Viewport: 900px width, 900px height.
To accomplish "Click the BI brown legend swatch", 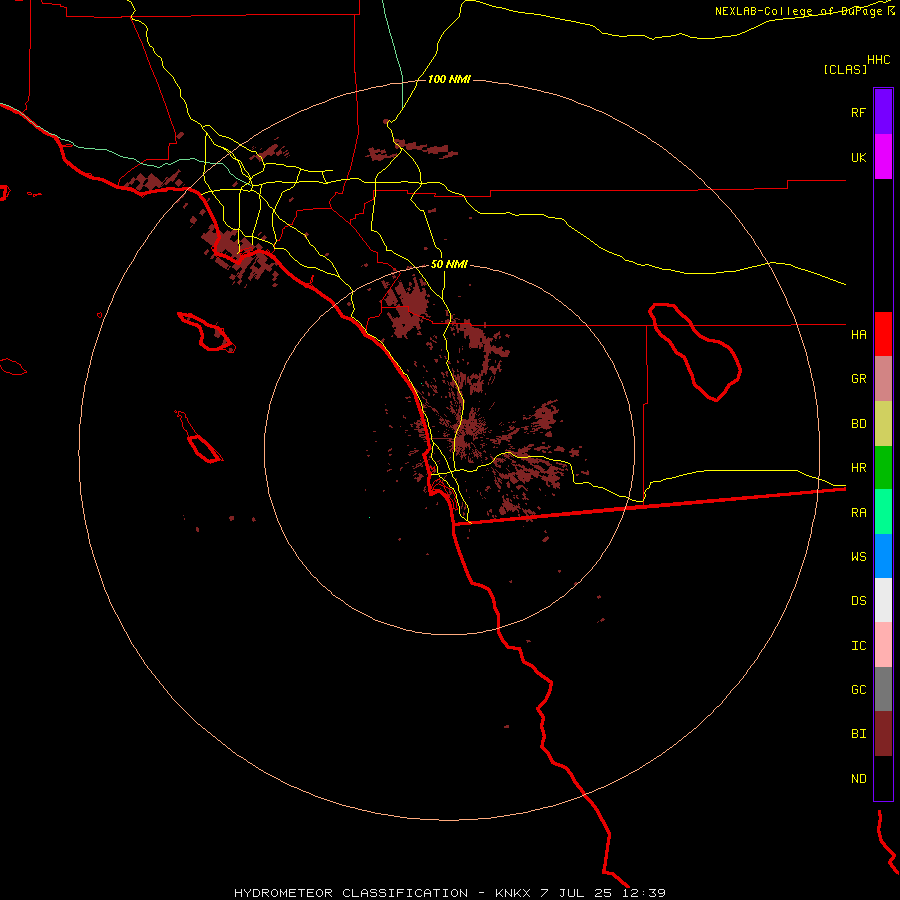I will 883,734.
